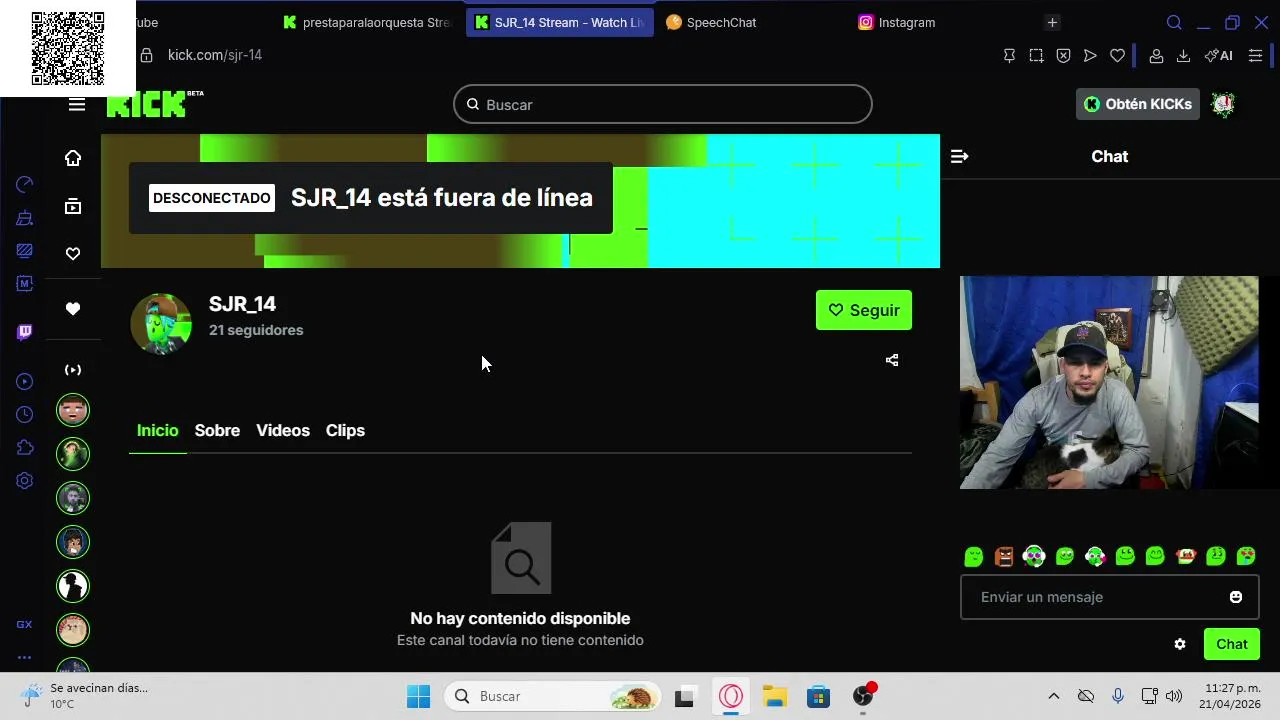The width and height of the screenshot is (1280, 720).
Task: Click Windows Start button
Action: point(419,696)
